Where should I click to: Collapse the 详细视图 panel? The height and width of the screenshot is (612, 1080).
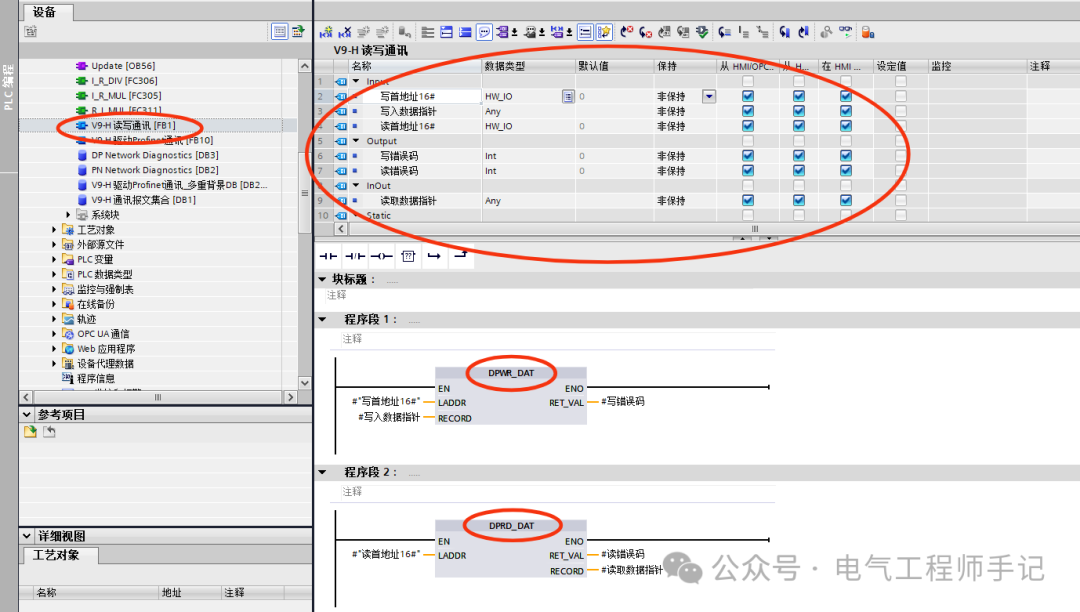click(x=27, y=536)
